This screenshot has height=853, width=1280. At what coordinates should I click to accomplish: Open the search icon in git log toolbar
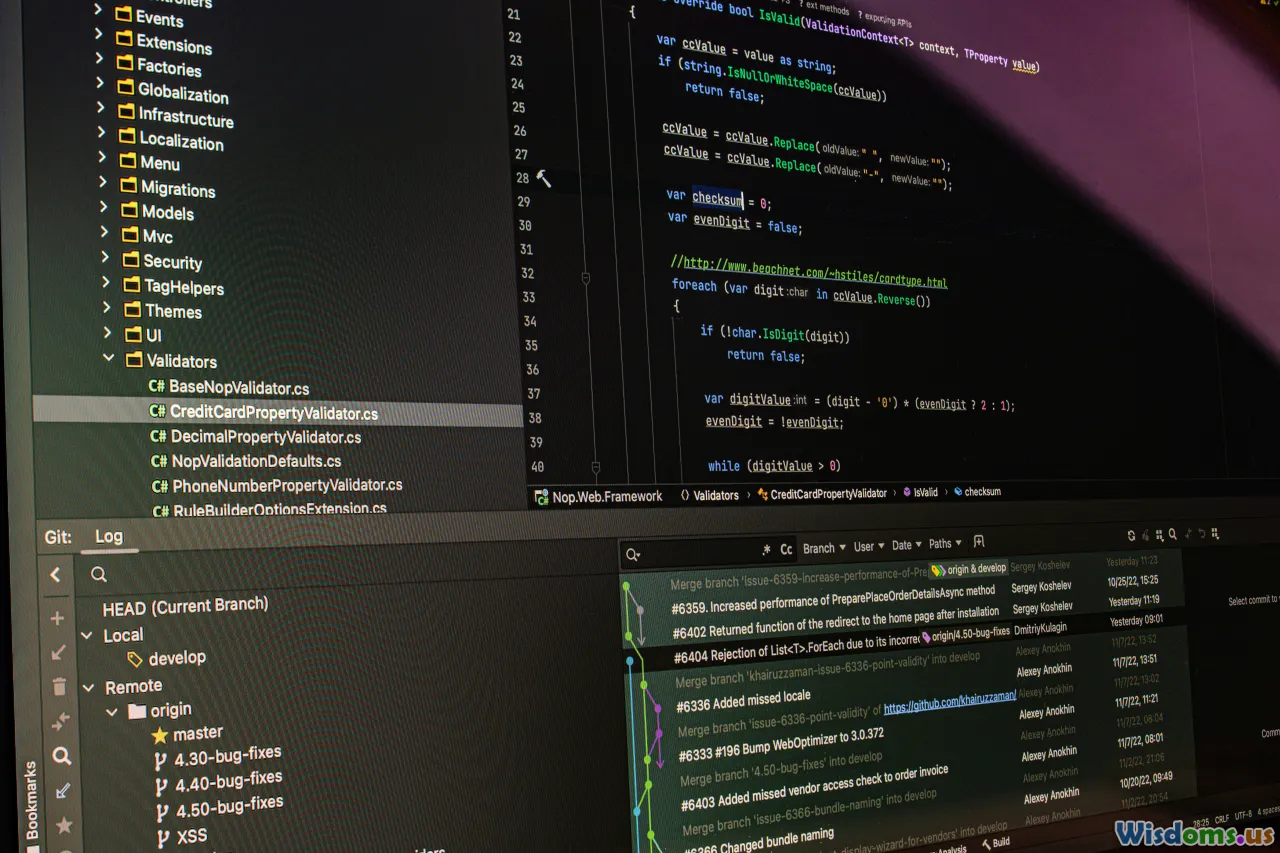[x=1173, y=536]
